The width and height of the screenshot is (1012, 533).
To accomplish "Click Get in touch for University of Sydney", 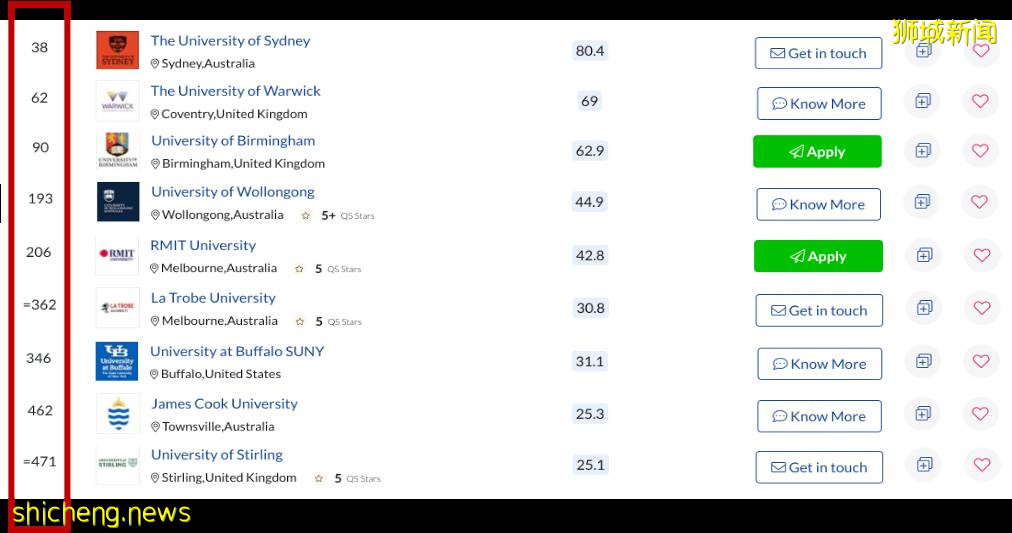I will point(818,53).
